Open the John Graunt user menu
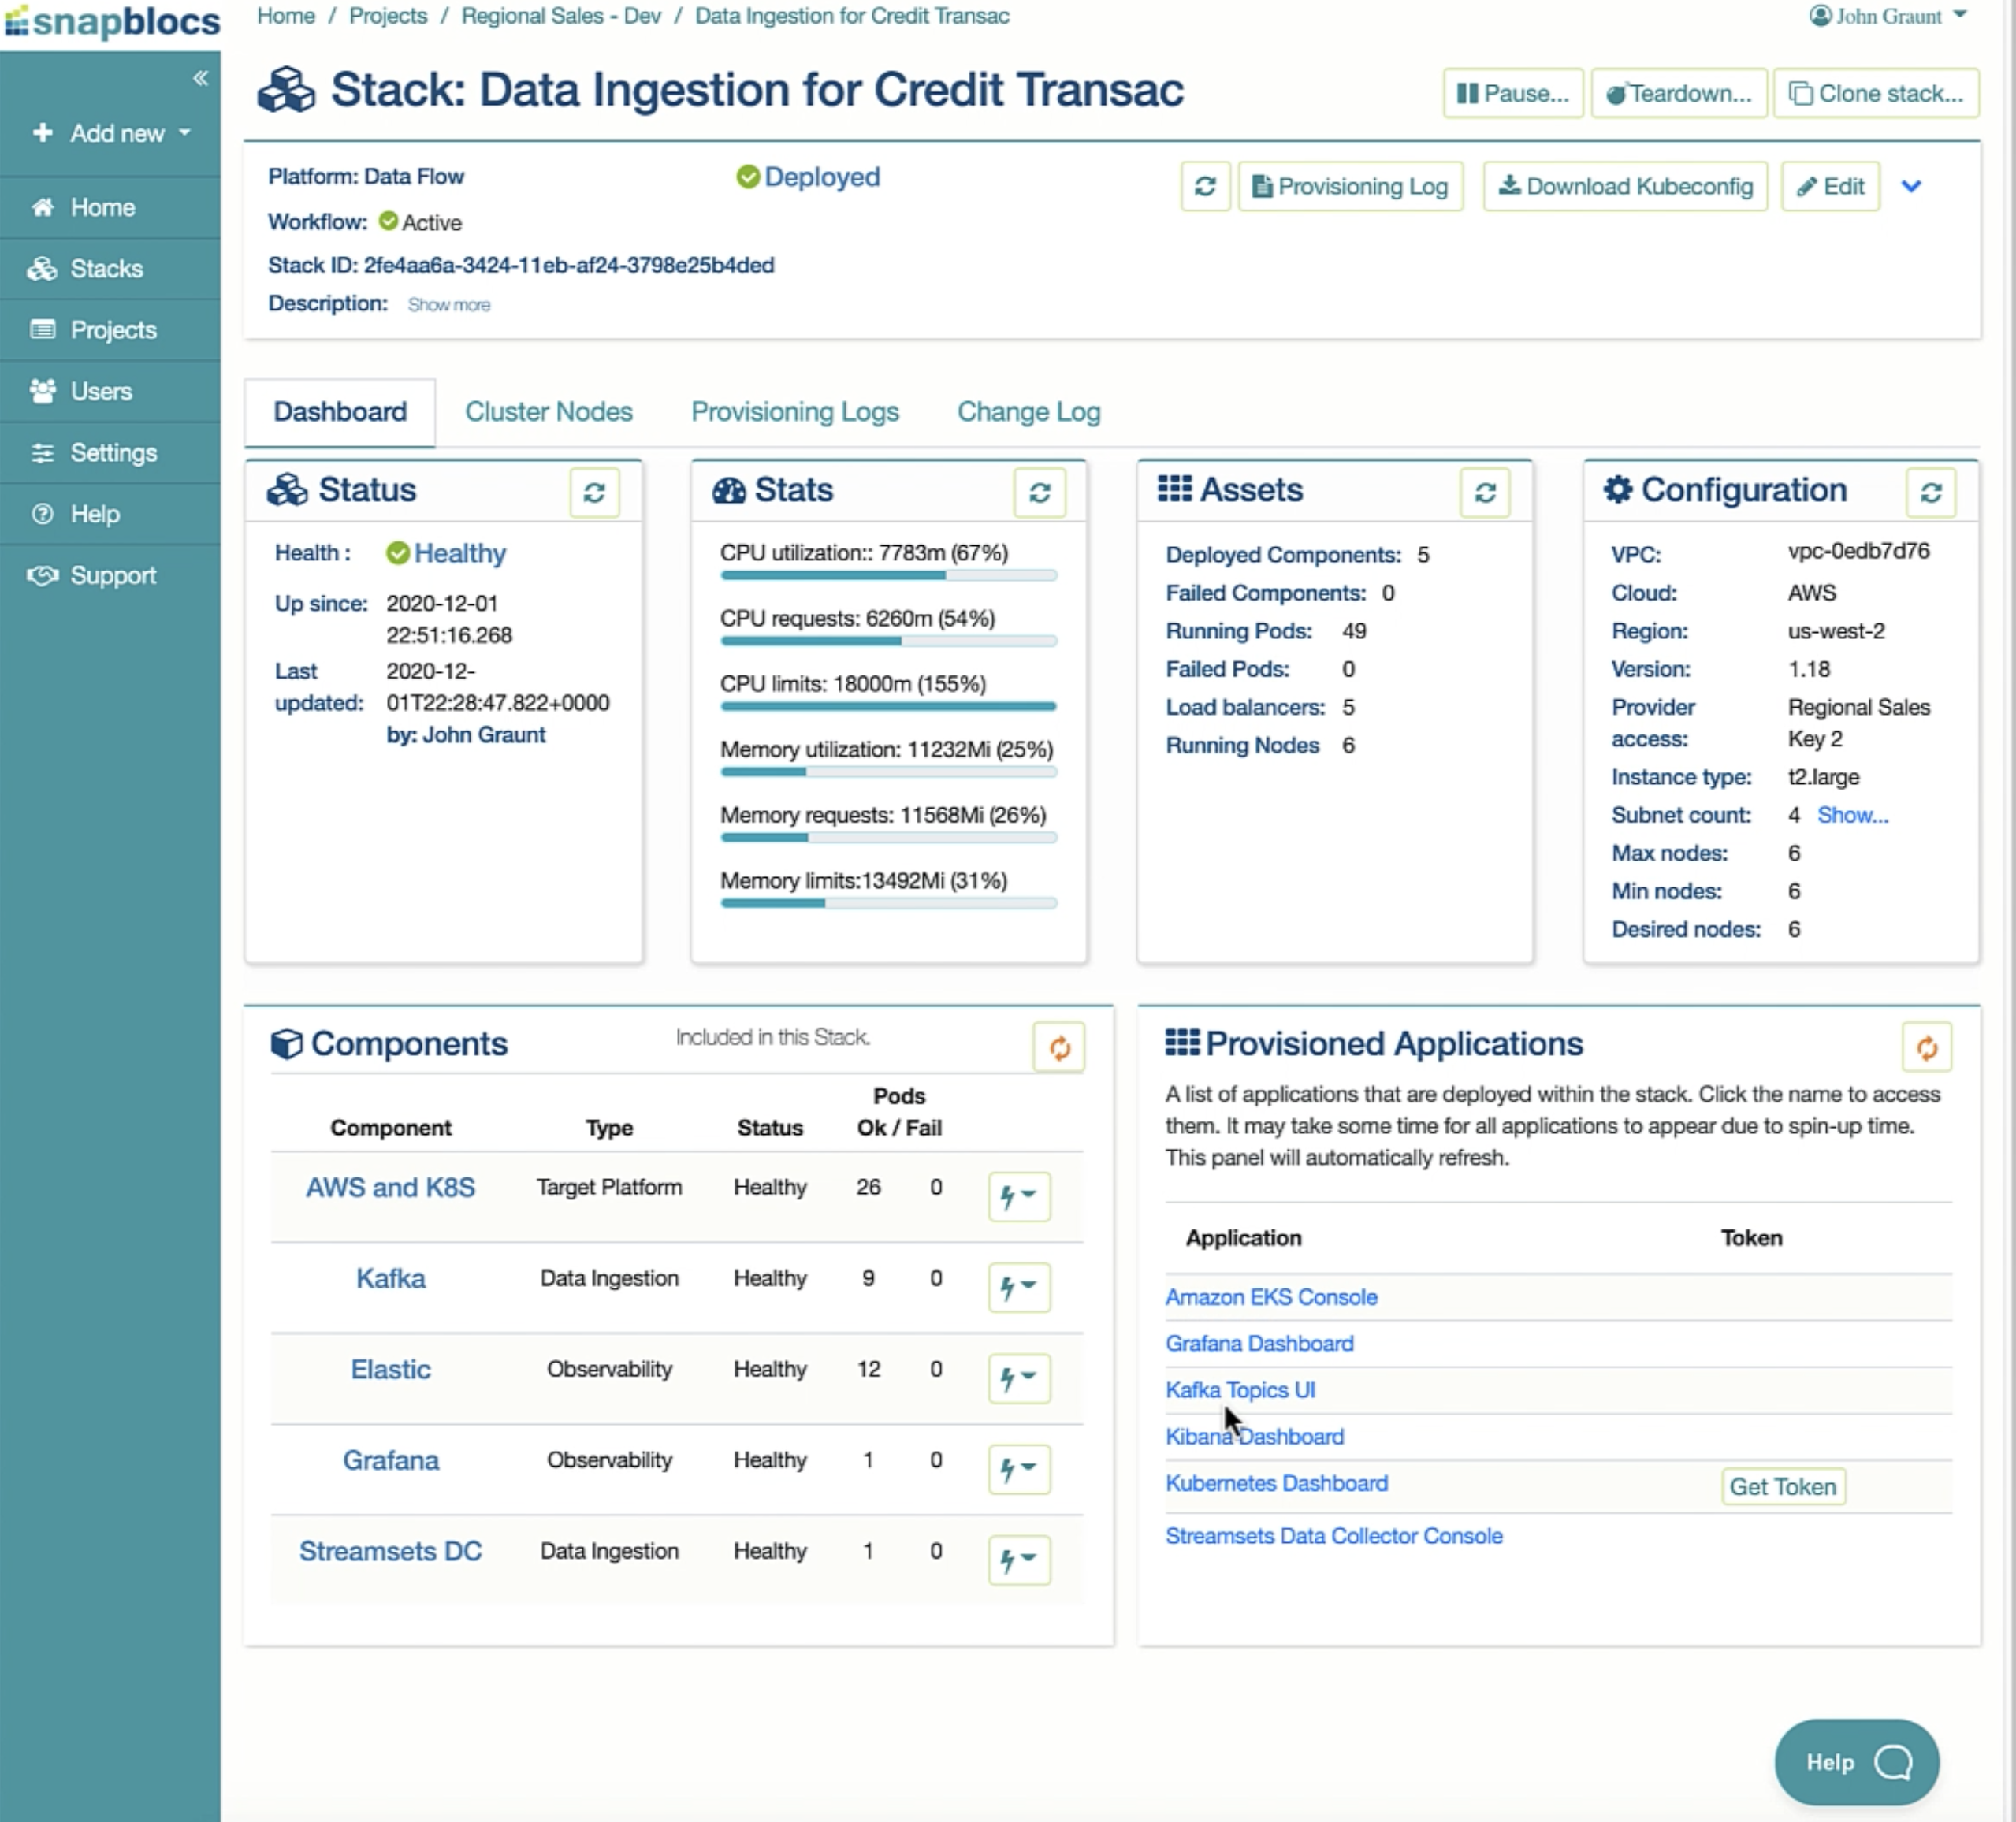Image resolution: width=2016 pixels, height=1822 pixels. (x=1888, y=16)
